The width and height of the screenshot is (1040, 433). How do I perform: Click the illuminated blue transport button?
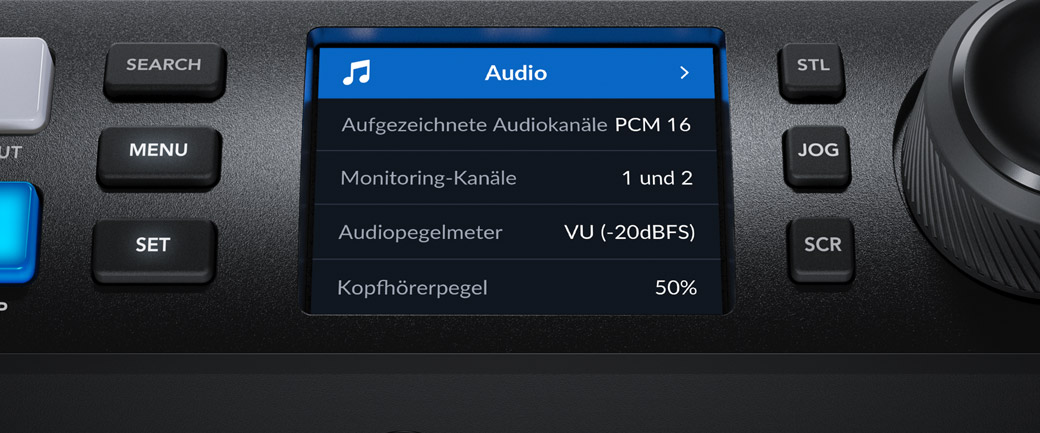pyautogui.click(x=17, y=232)
